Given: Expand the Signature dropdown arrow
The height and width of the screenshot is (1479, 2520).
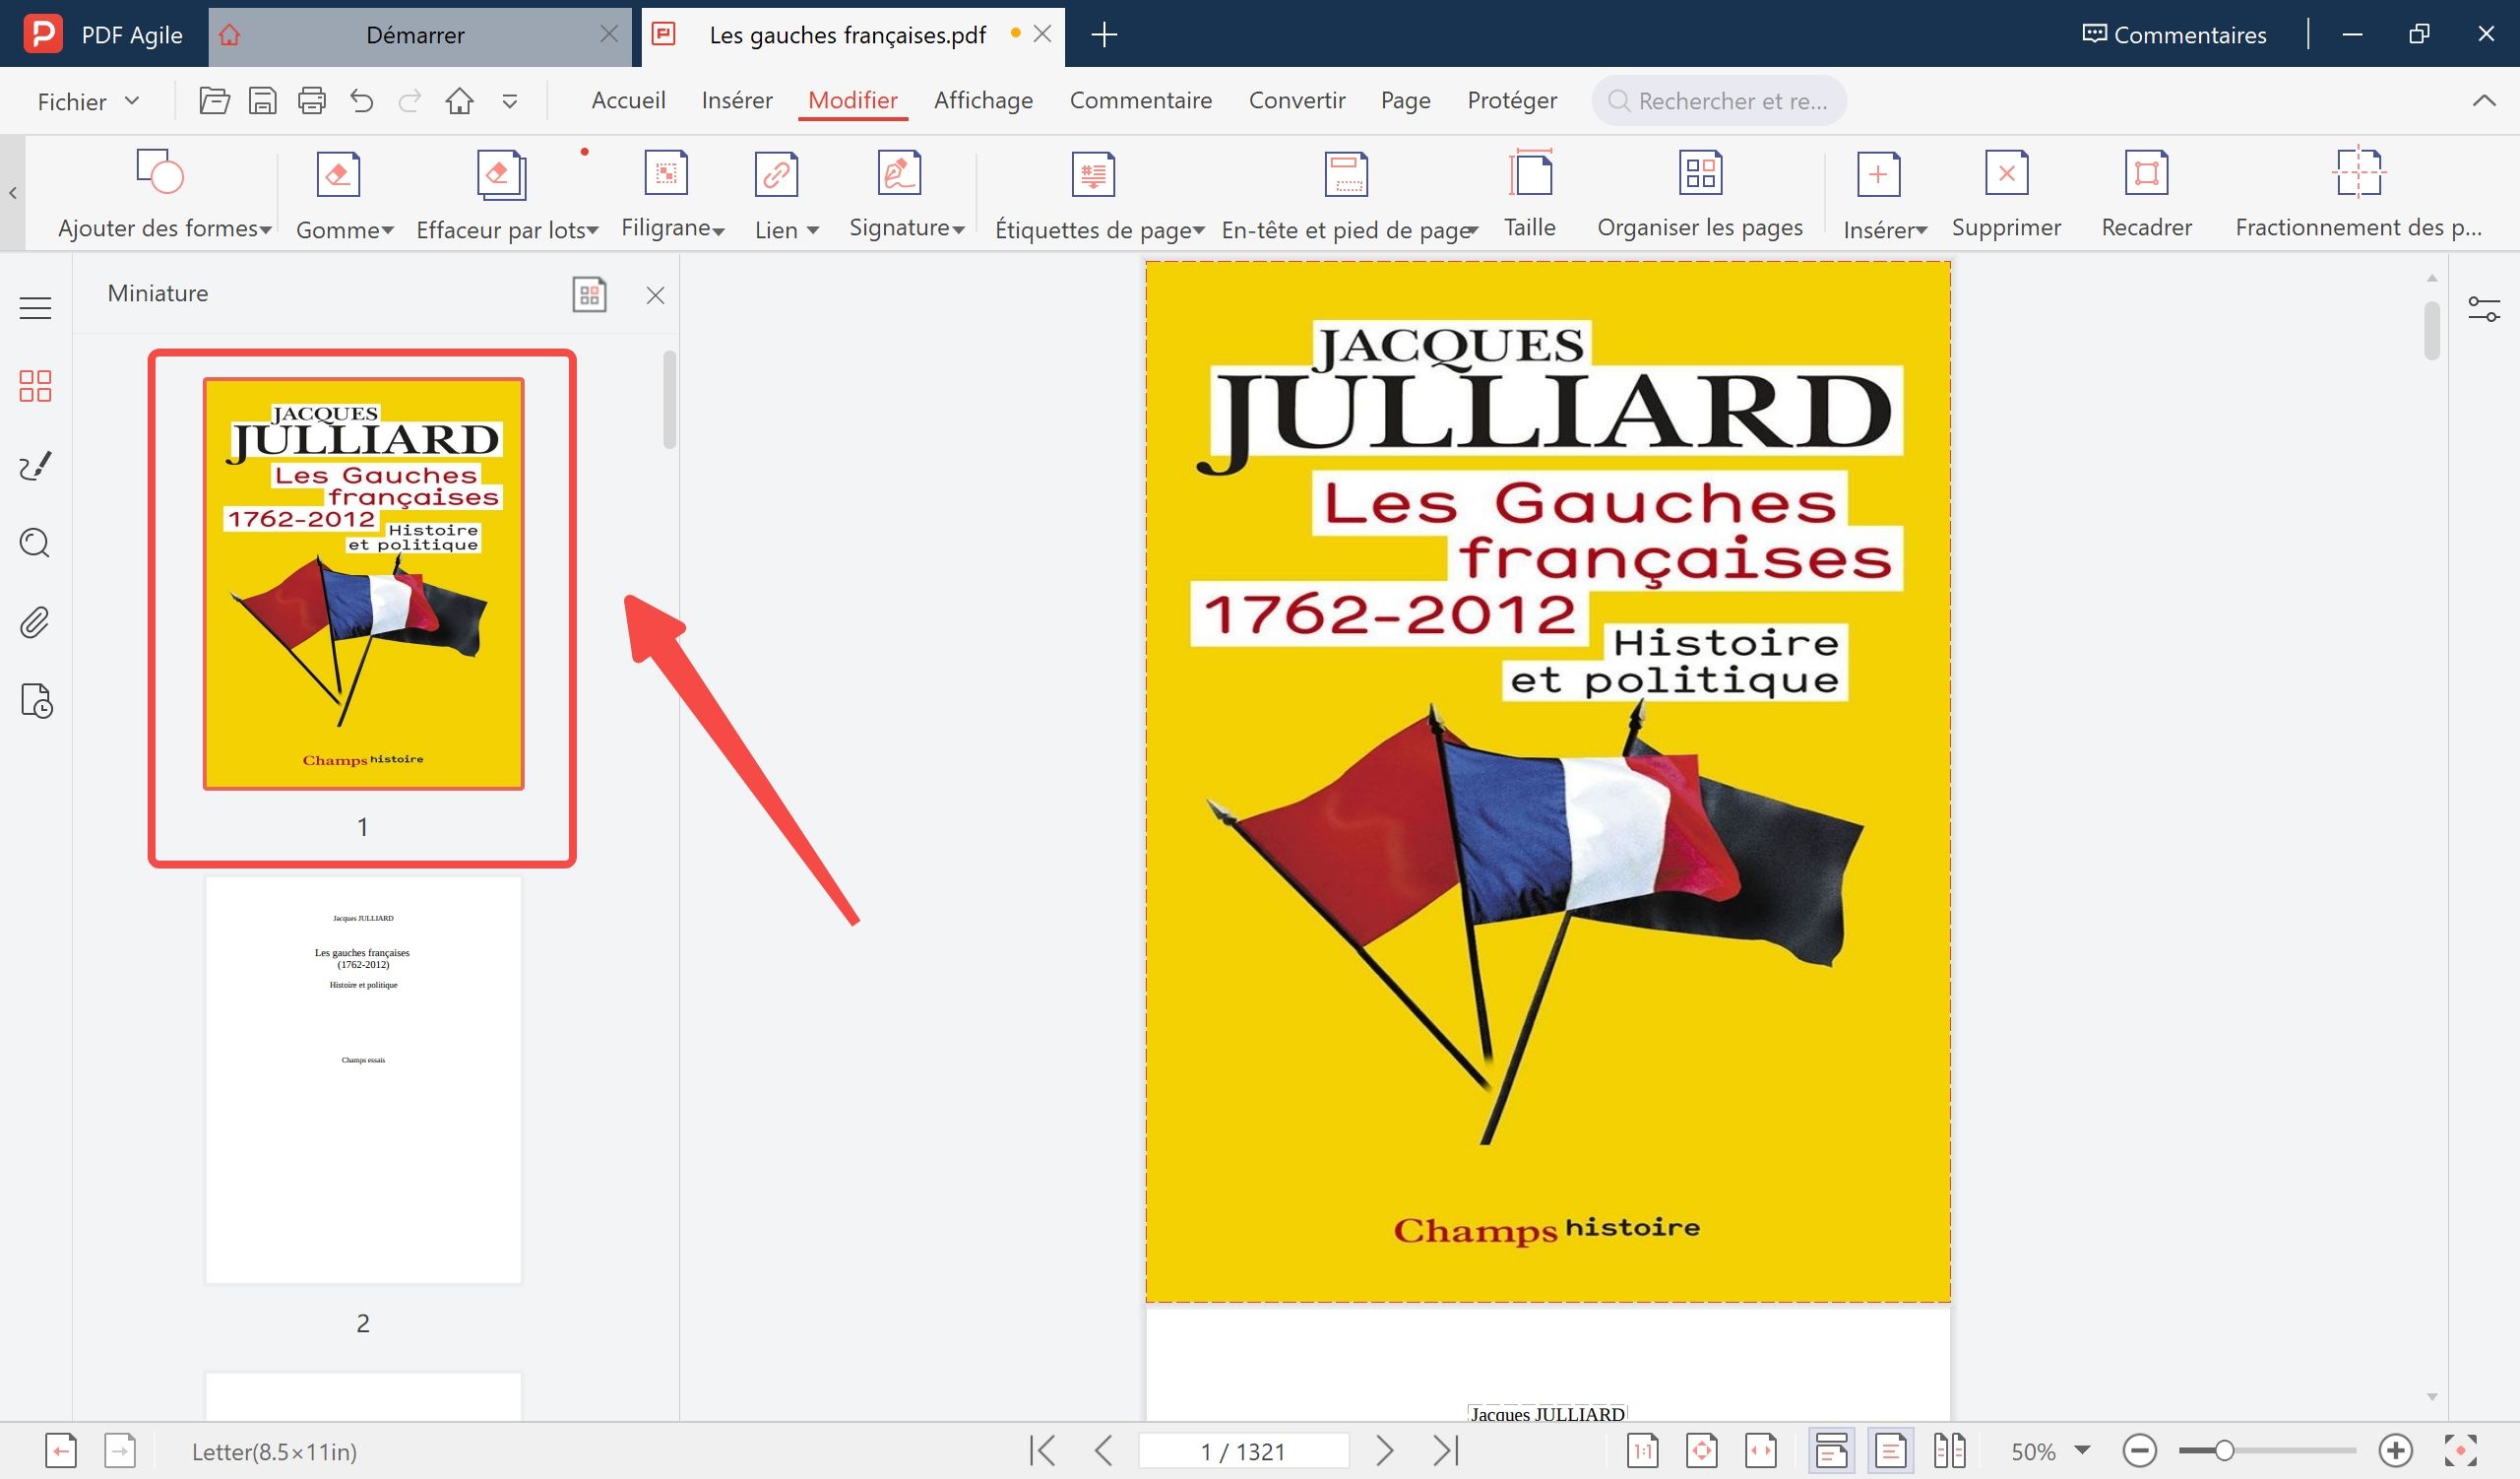Looking at the screenshot, I should tap(959, 230).
